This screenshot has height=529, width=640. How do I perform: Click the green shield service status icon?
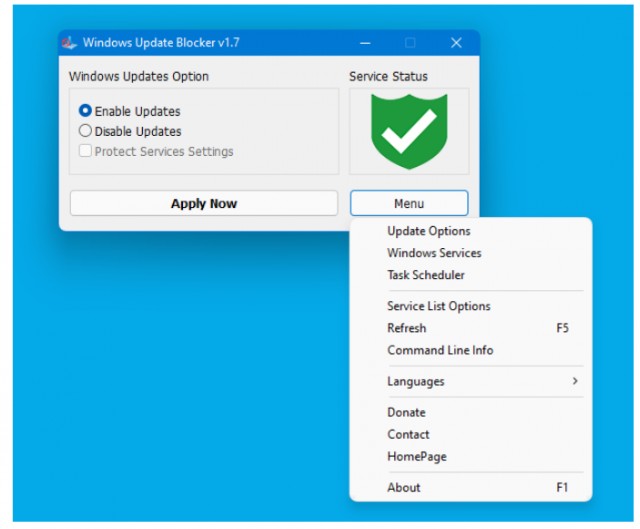click(x=408, y=131)
